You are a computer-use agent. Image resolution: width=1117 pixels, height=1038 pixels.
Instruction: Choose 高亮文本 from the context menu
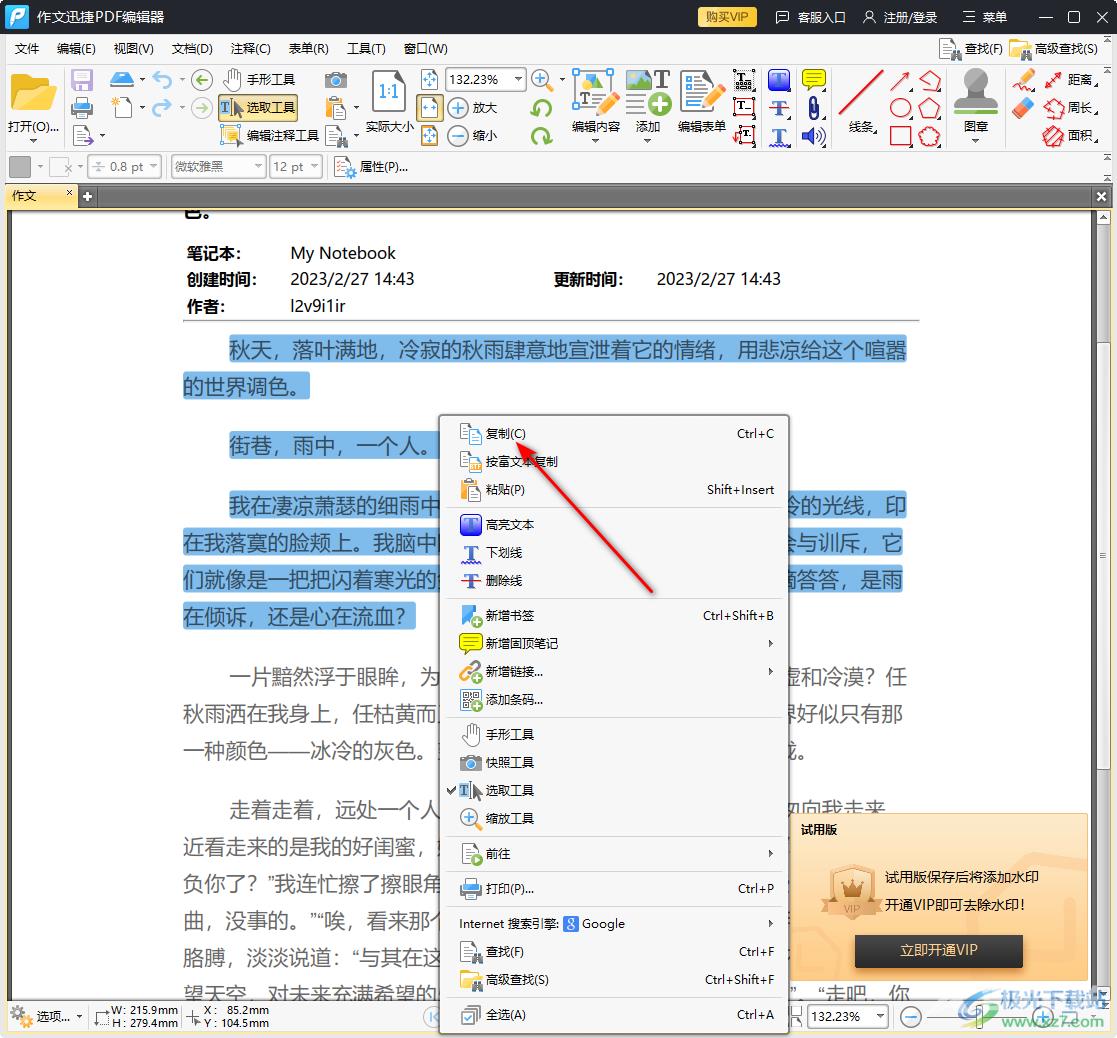(x=614, y=524)
